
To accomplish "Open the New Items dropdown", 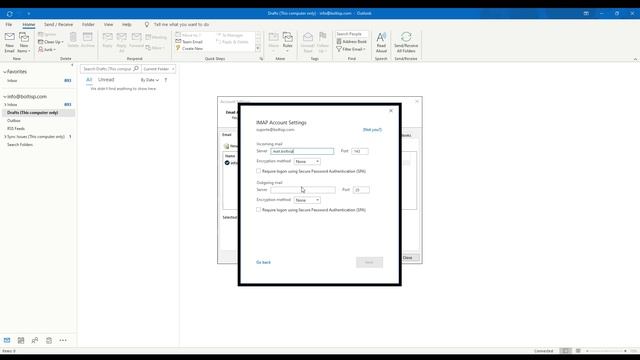I will click(24, 42).
